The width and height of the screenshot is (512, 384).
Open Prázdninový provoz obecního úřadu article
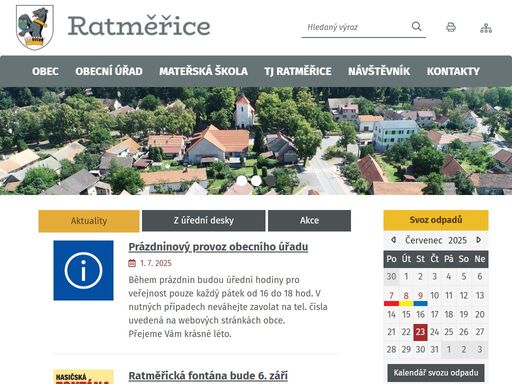point(218,247)
